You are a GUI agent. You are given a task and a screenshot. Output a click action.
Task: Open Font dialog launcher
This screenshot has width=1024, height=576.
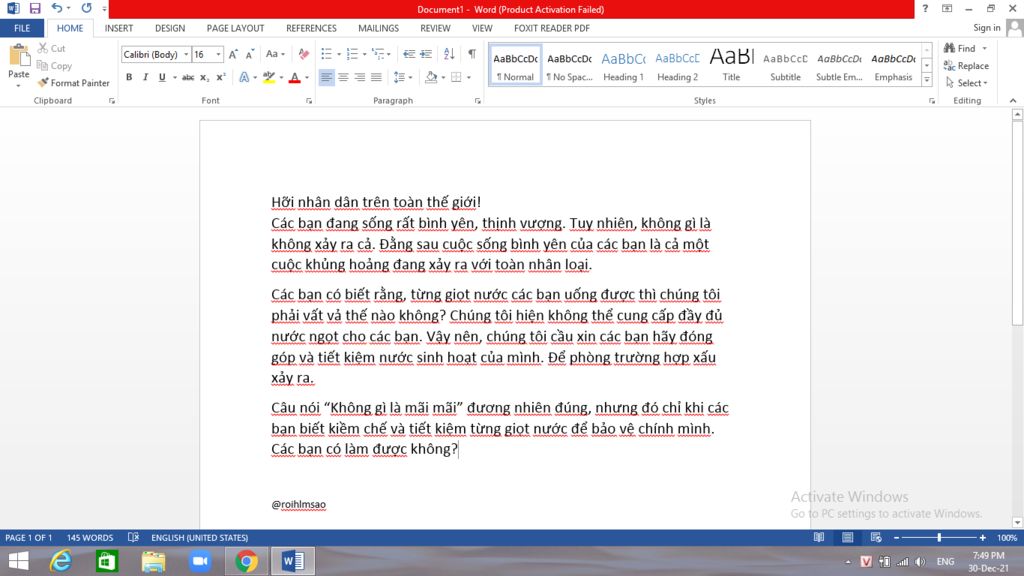click(x=309, y=101)
